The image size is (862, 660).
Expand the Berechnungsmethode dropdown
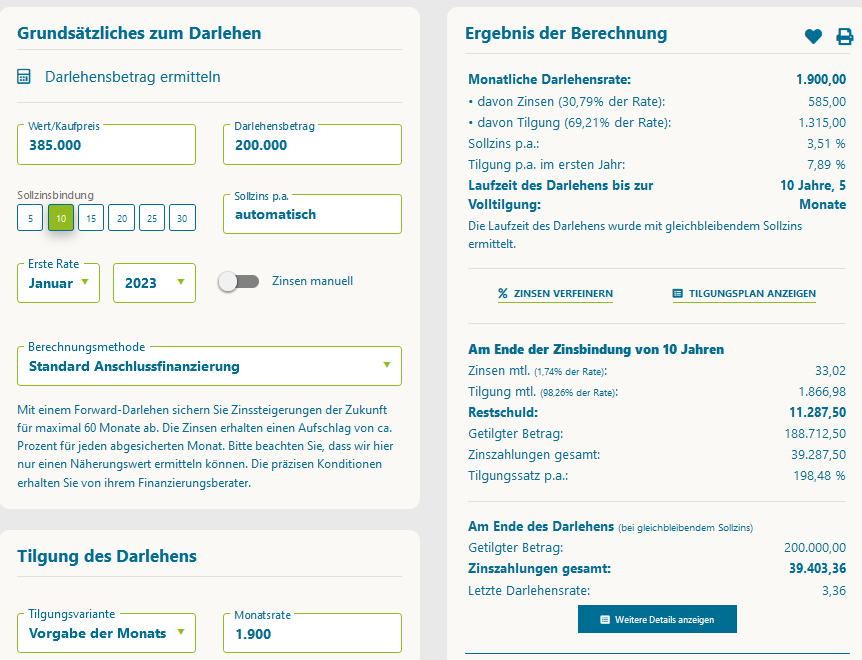click(x=209, y=366)
